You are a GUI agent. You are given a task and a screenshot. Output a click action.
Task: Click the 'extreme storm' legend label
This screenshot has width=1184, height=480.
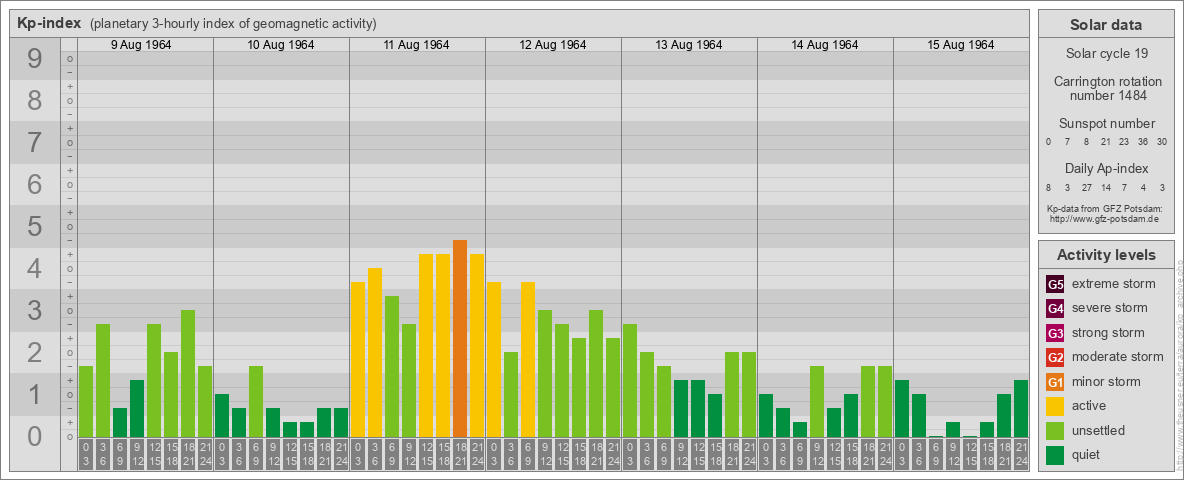(x=1114, y=284)
